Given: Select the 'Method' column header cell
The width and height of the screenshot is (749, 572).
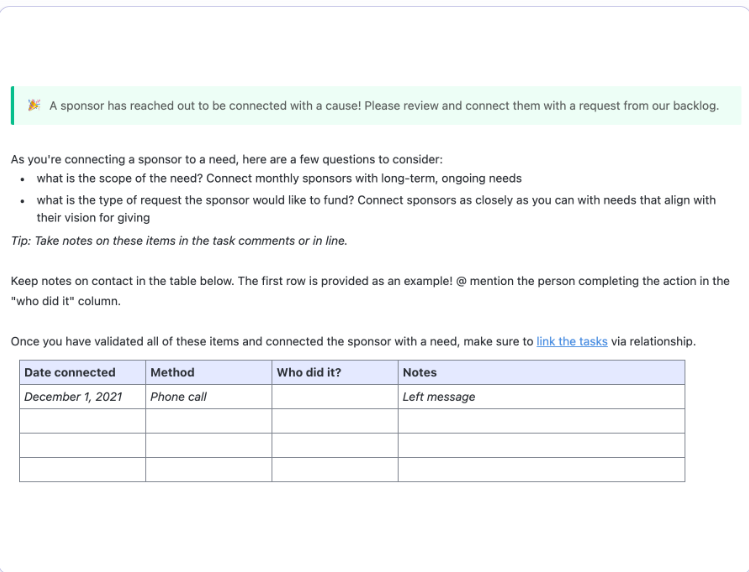Looking at the screenshot, I should pyautogui.click(x=209, y=372).
